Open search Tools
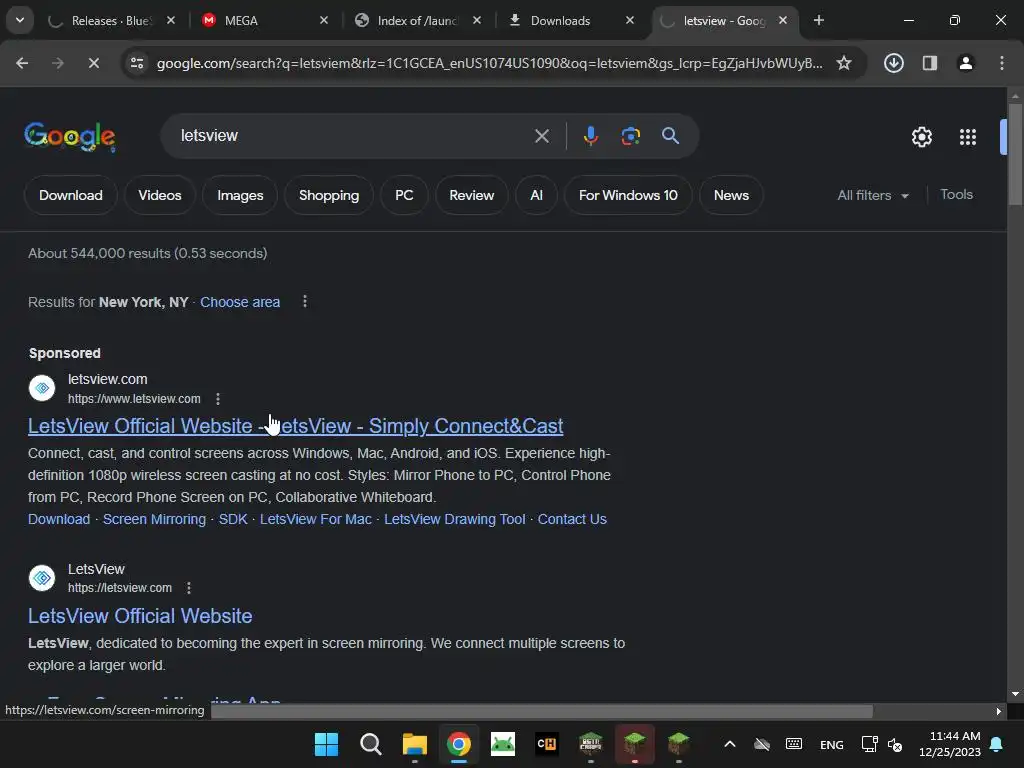1024x768 pixels. coord(956,195)
